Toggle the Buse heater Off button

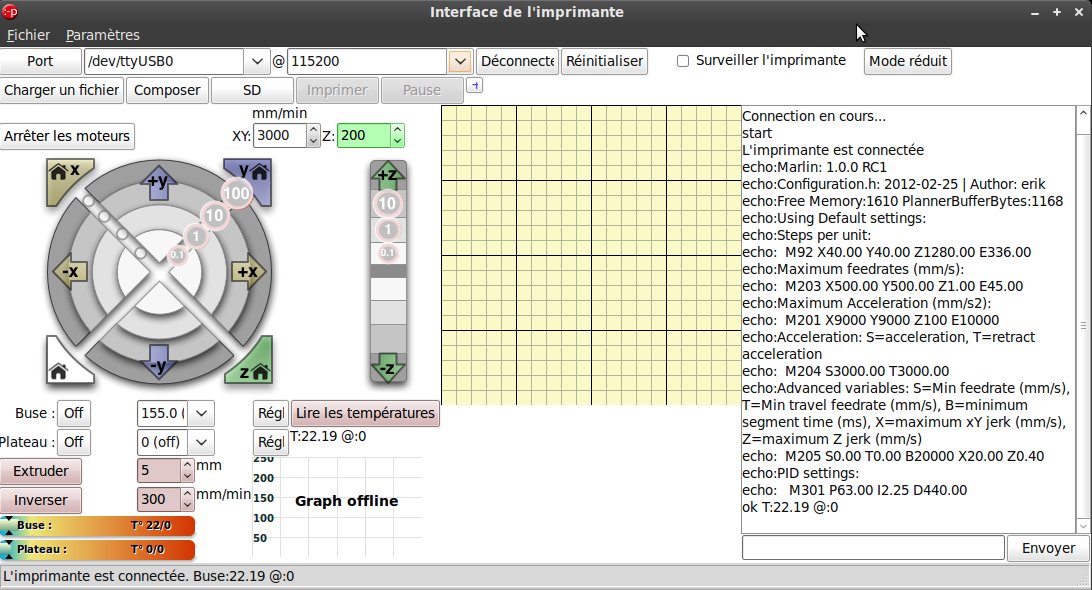[x=72, y=413]
